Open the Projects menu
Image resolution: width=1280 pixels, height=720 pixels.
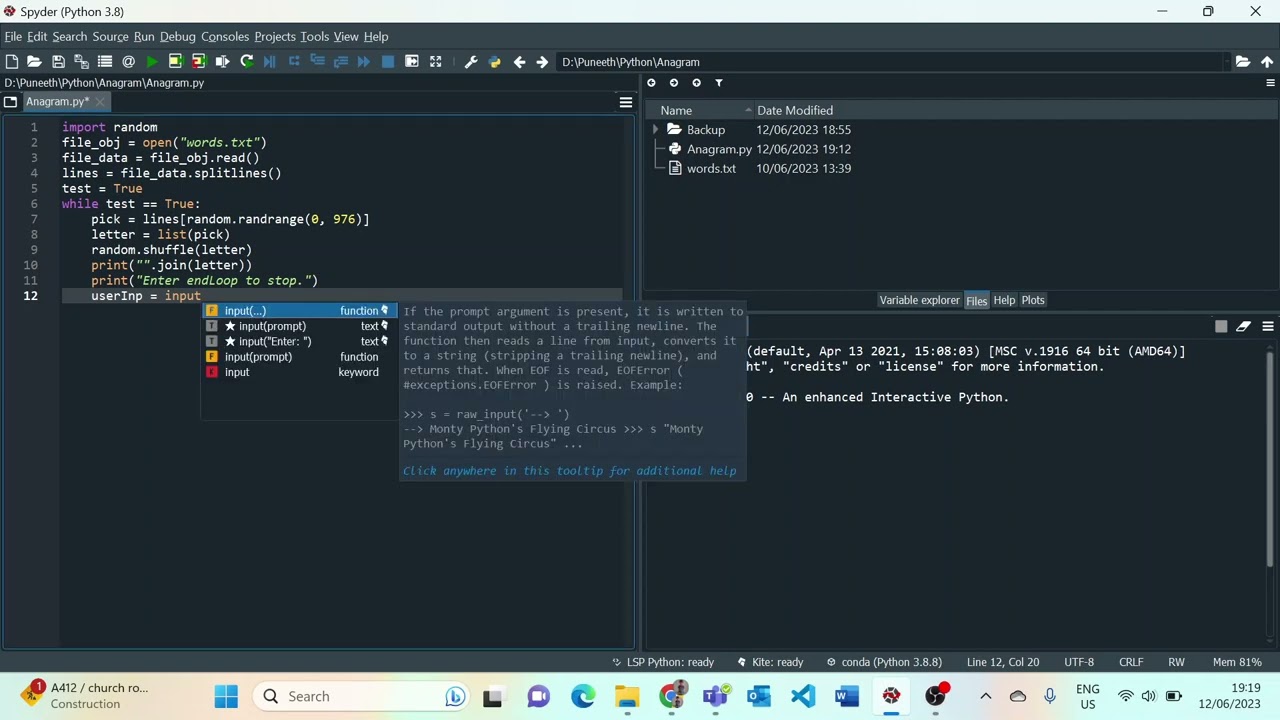(x=275, y=37)
